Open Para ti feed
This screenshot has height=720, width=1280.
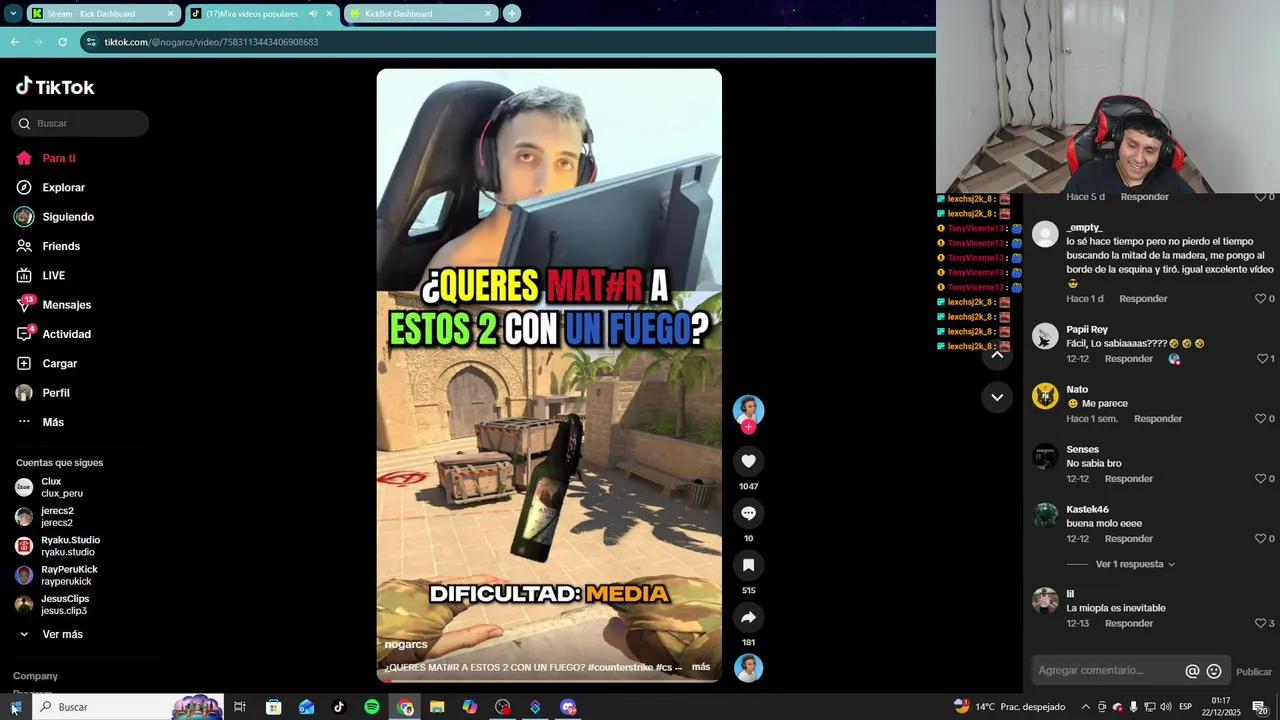pyautogui.click(x=46, y=158)
